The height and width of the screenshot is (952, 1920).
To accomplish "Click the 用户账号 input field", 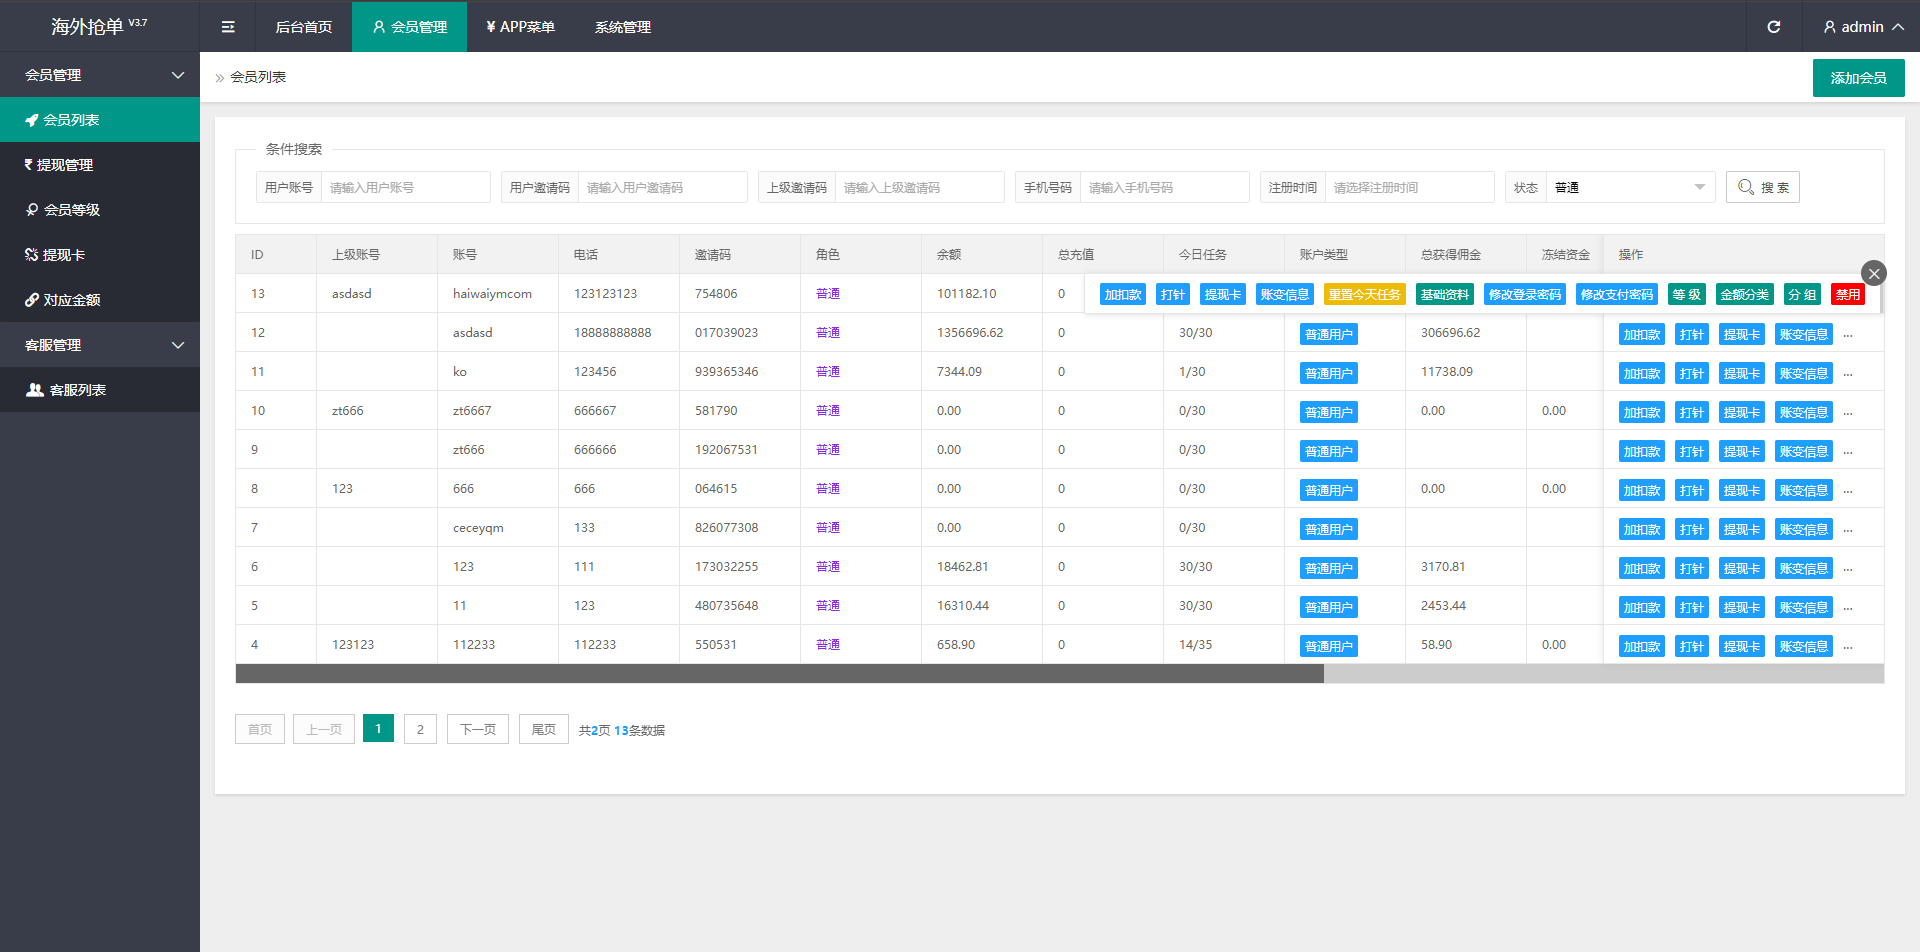I will [x=405, y=188].
